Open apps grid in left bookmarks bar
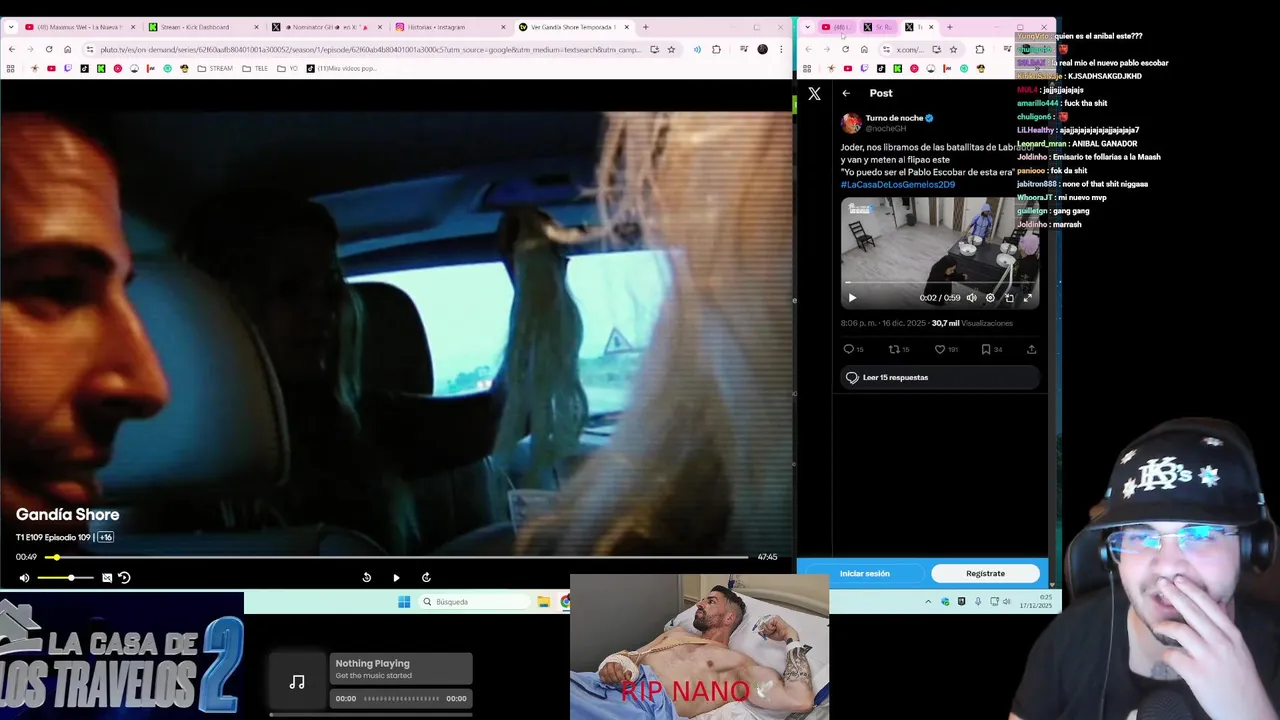 coord(10,69)
